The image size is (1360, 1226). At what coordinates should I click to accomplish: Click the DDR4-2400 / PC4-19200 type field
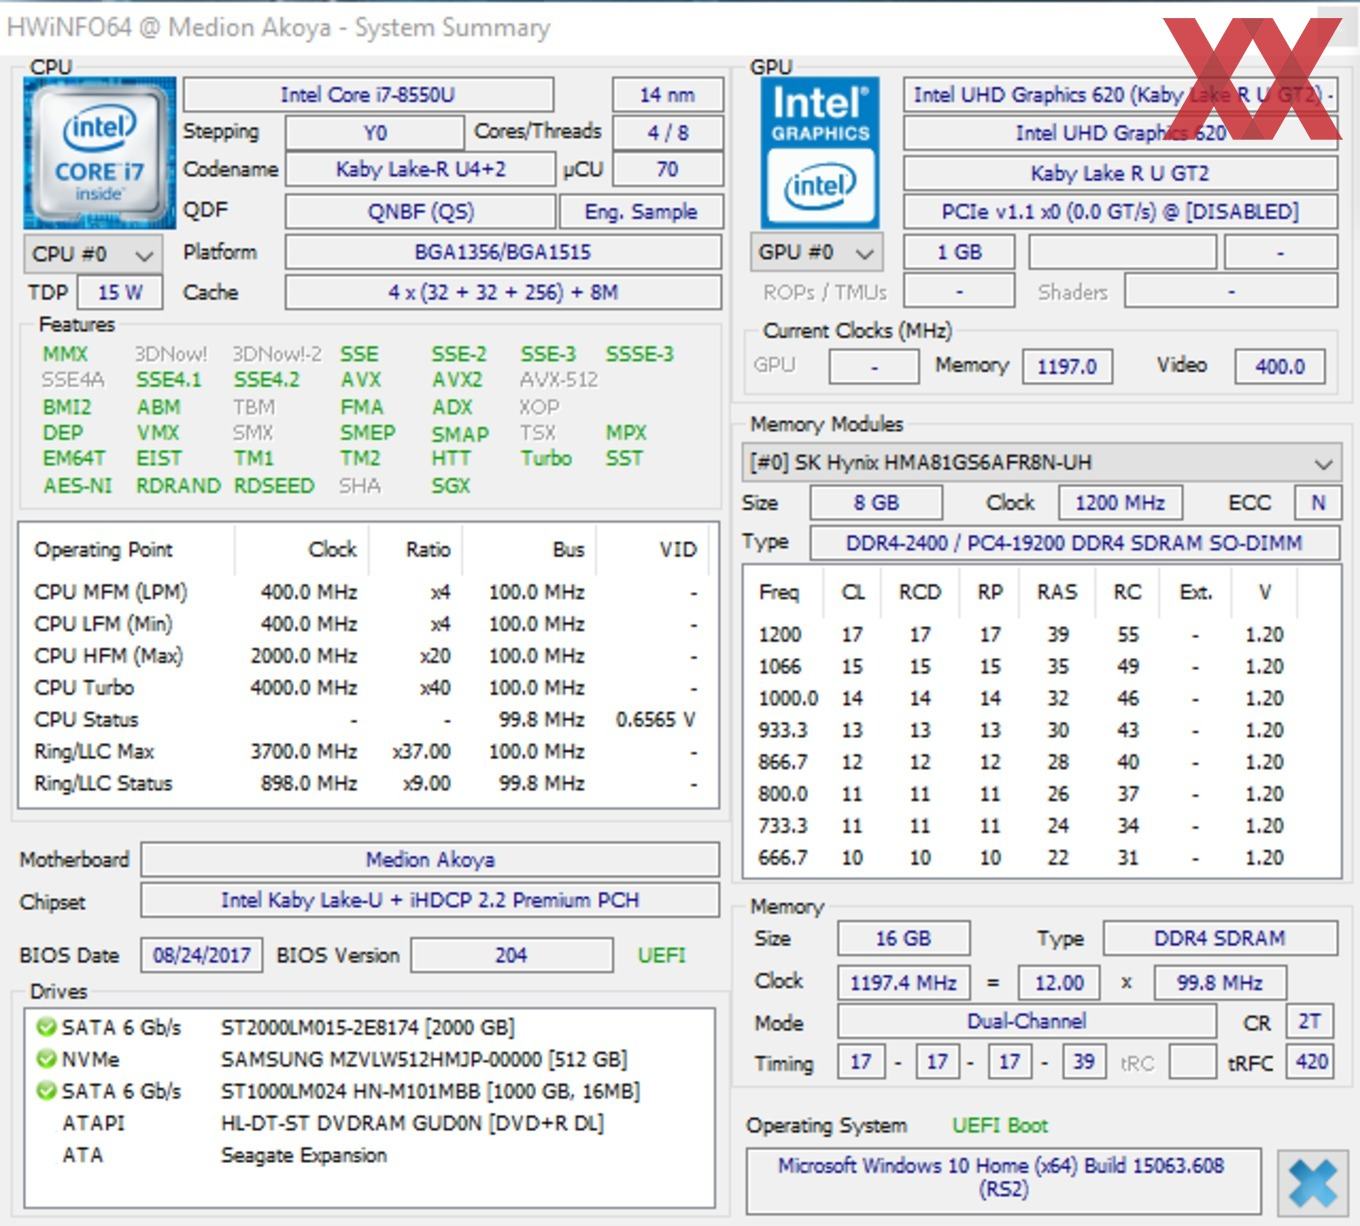click(x=1074, y=543)
